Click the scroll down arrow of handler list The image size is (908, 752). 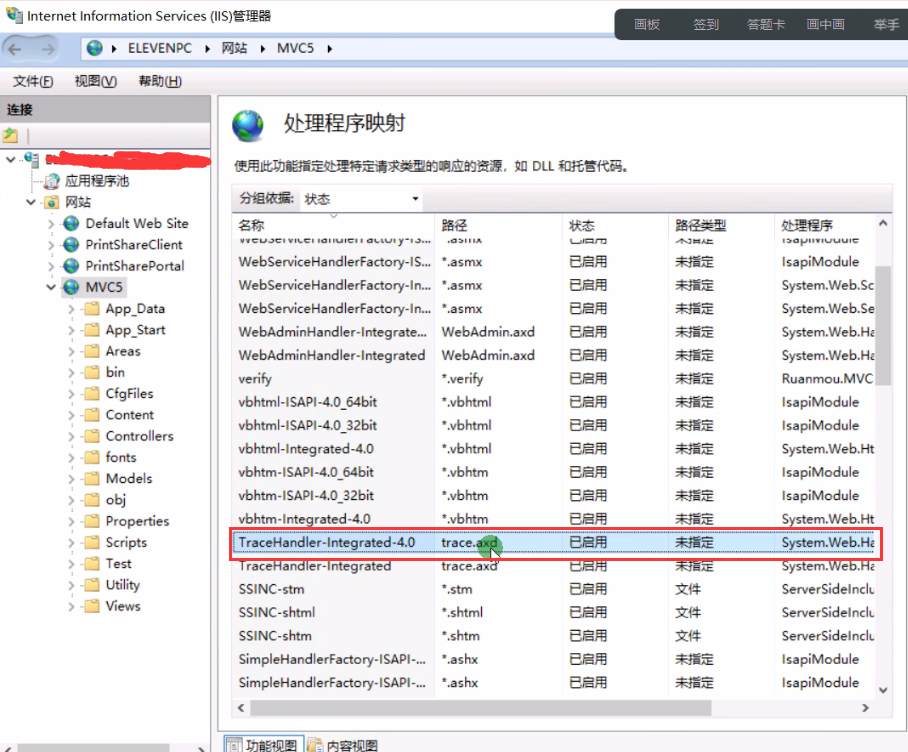point(883,689)
